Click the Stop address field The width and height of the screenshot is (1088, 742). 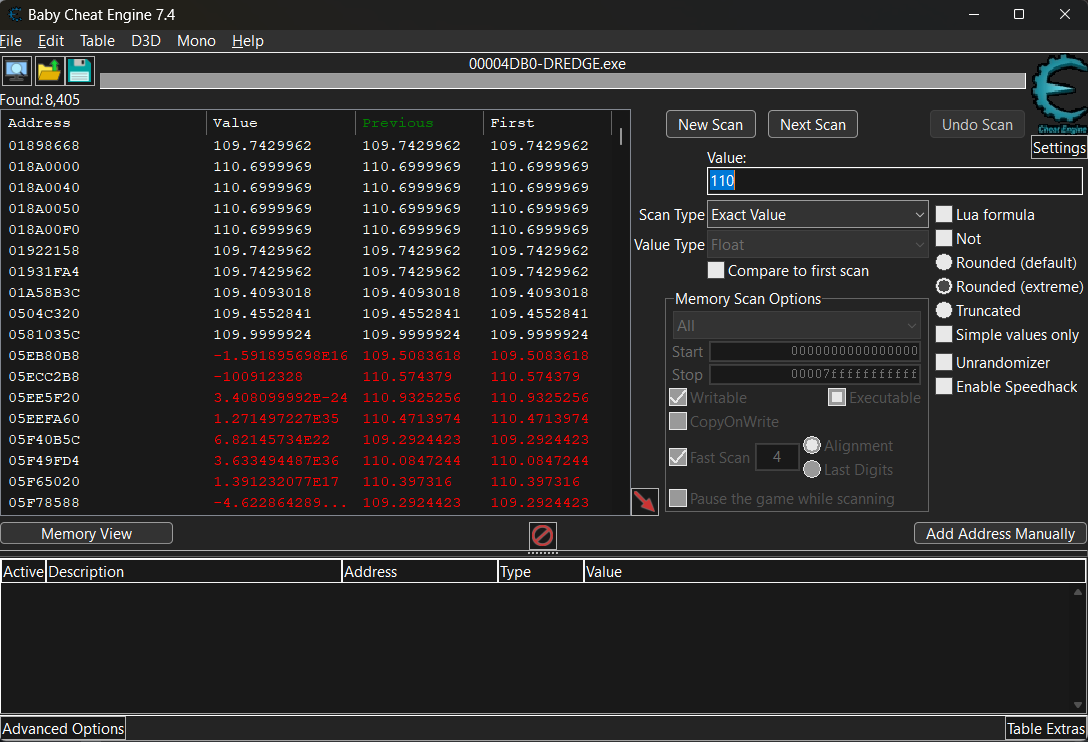(x=815, y=374)
